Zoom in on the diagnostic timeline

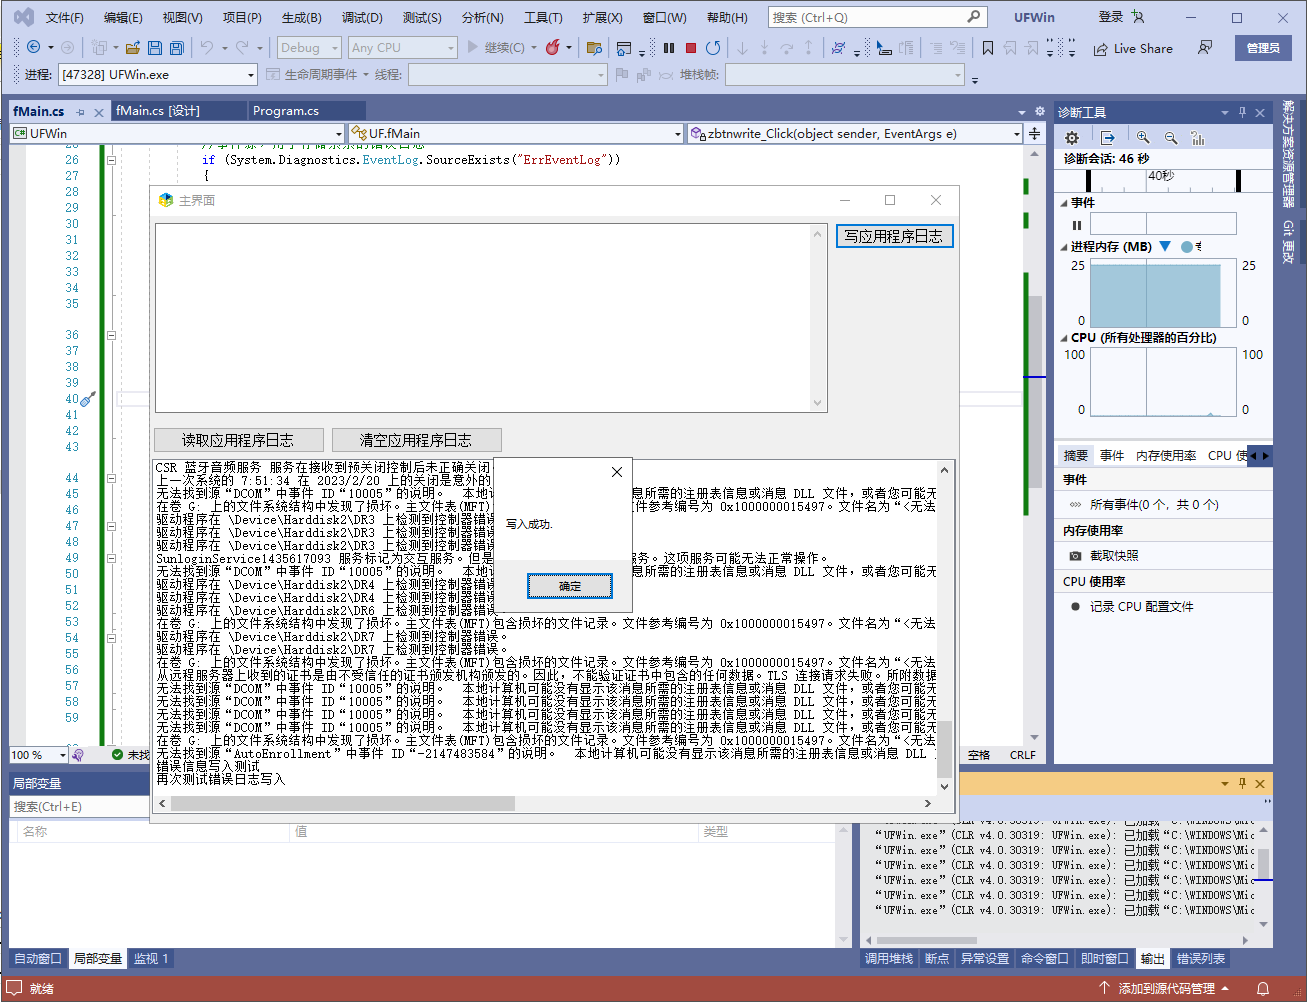point(1142,138)
